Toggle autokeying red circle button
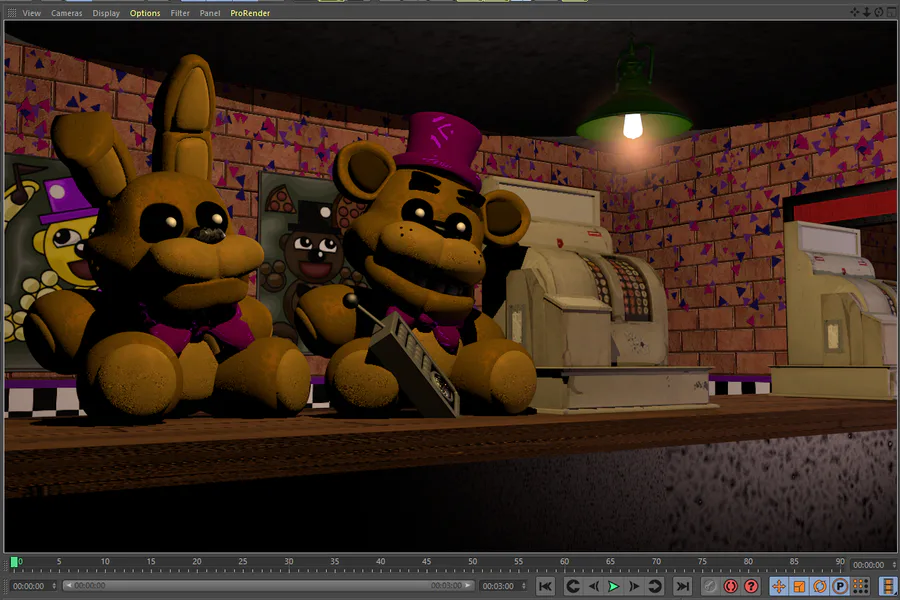 click(731, 586)
